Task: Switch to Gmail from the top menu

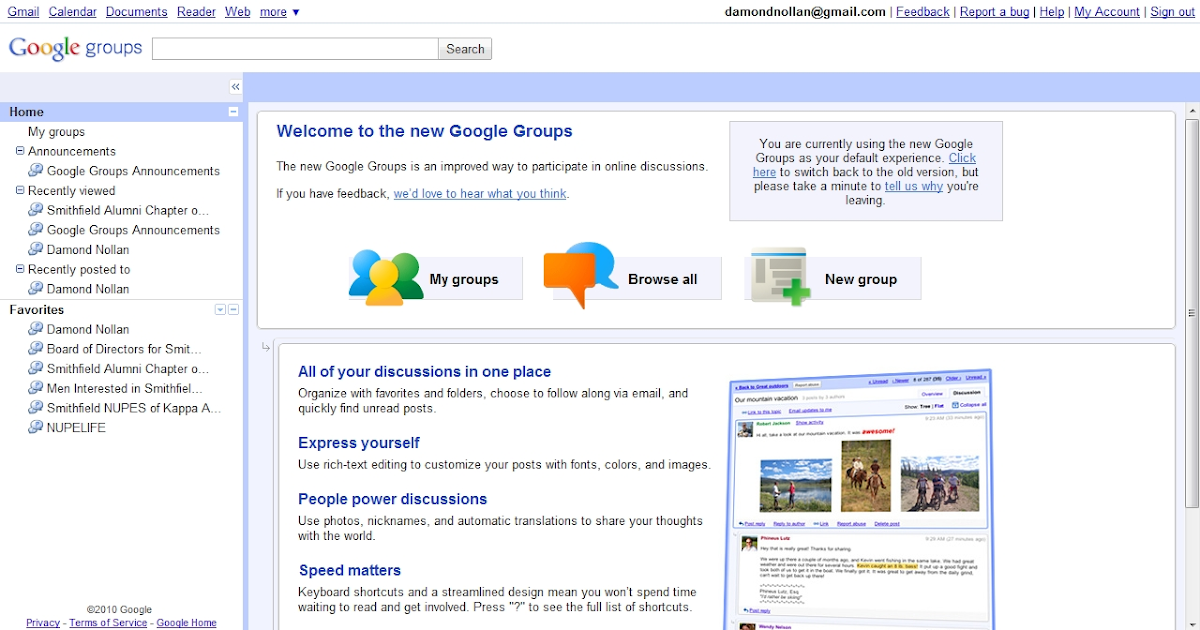Action: [22, 11]
